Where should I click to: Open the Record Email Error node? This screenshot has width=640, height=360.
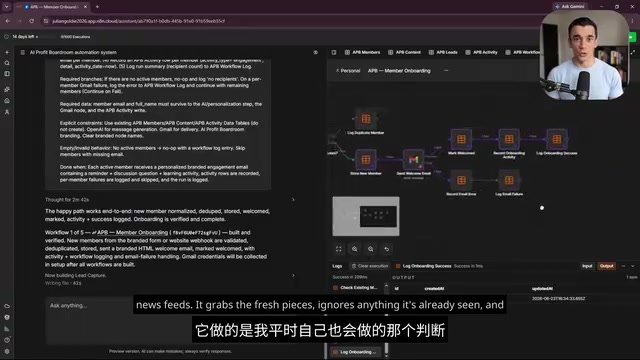tap(461, 180)
